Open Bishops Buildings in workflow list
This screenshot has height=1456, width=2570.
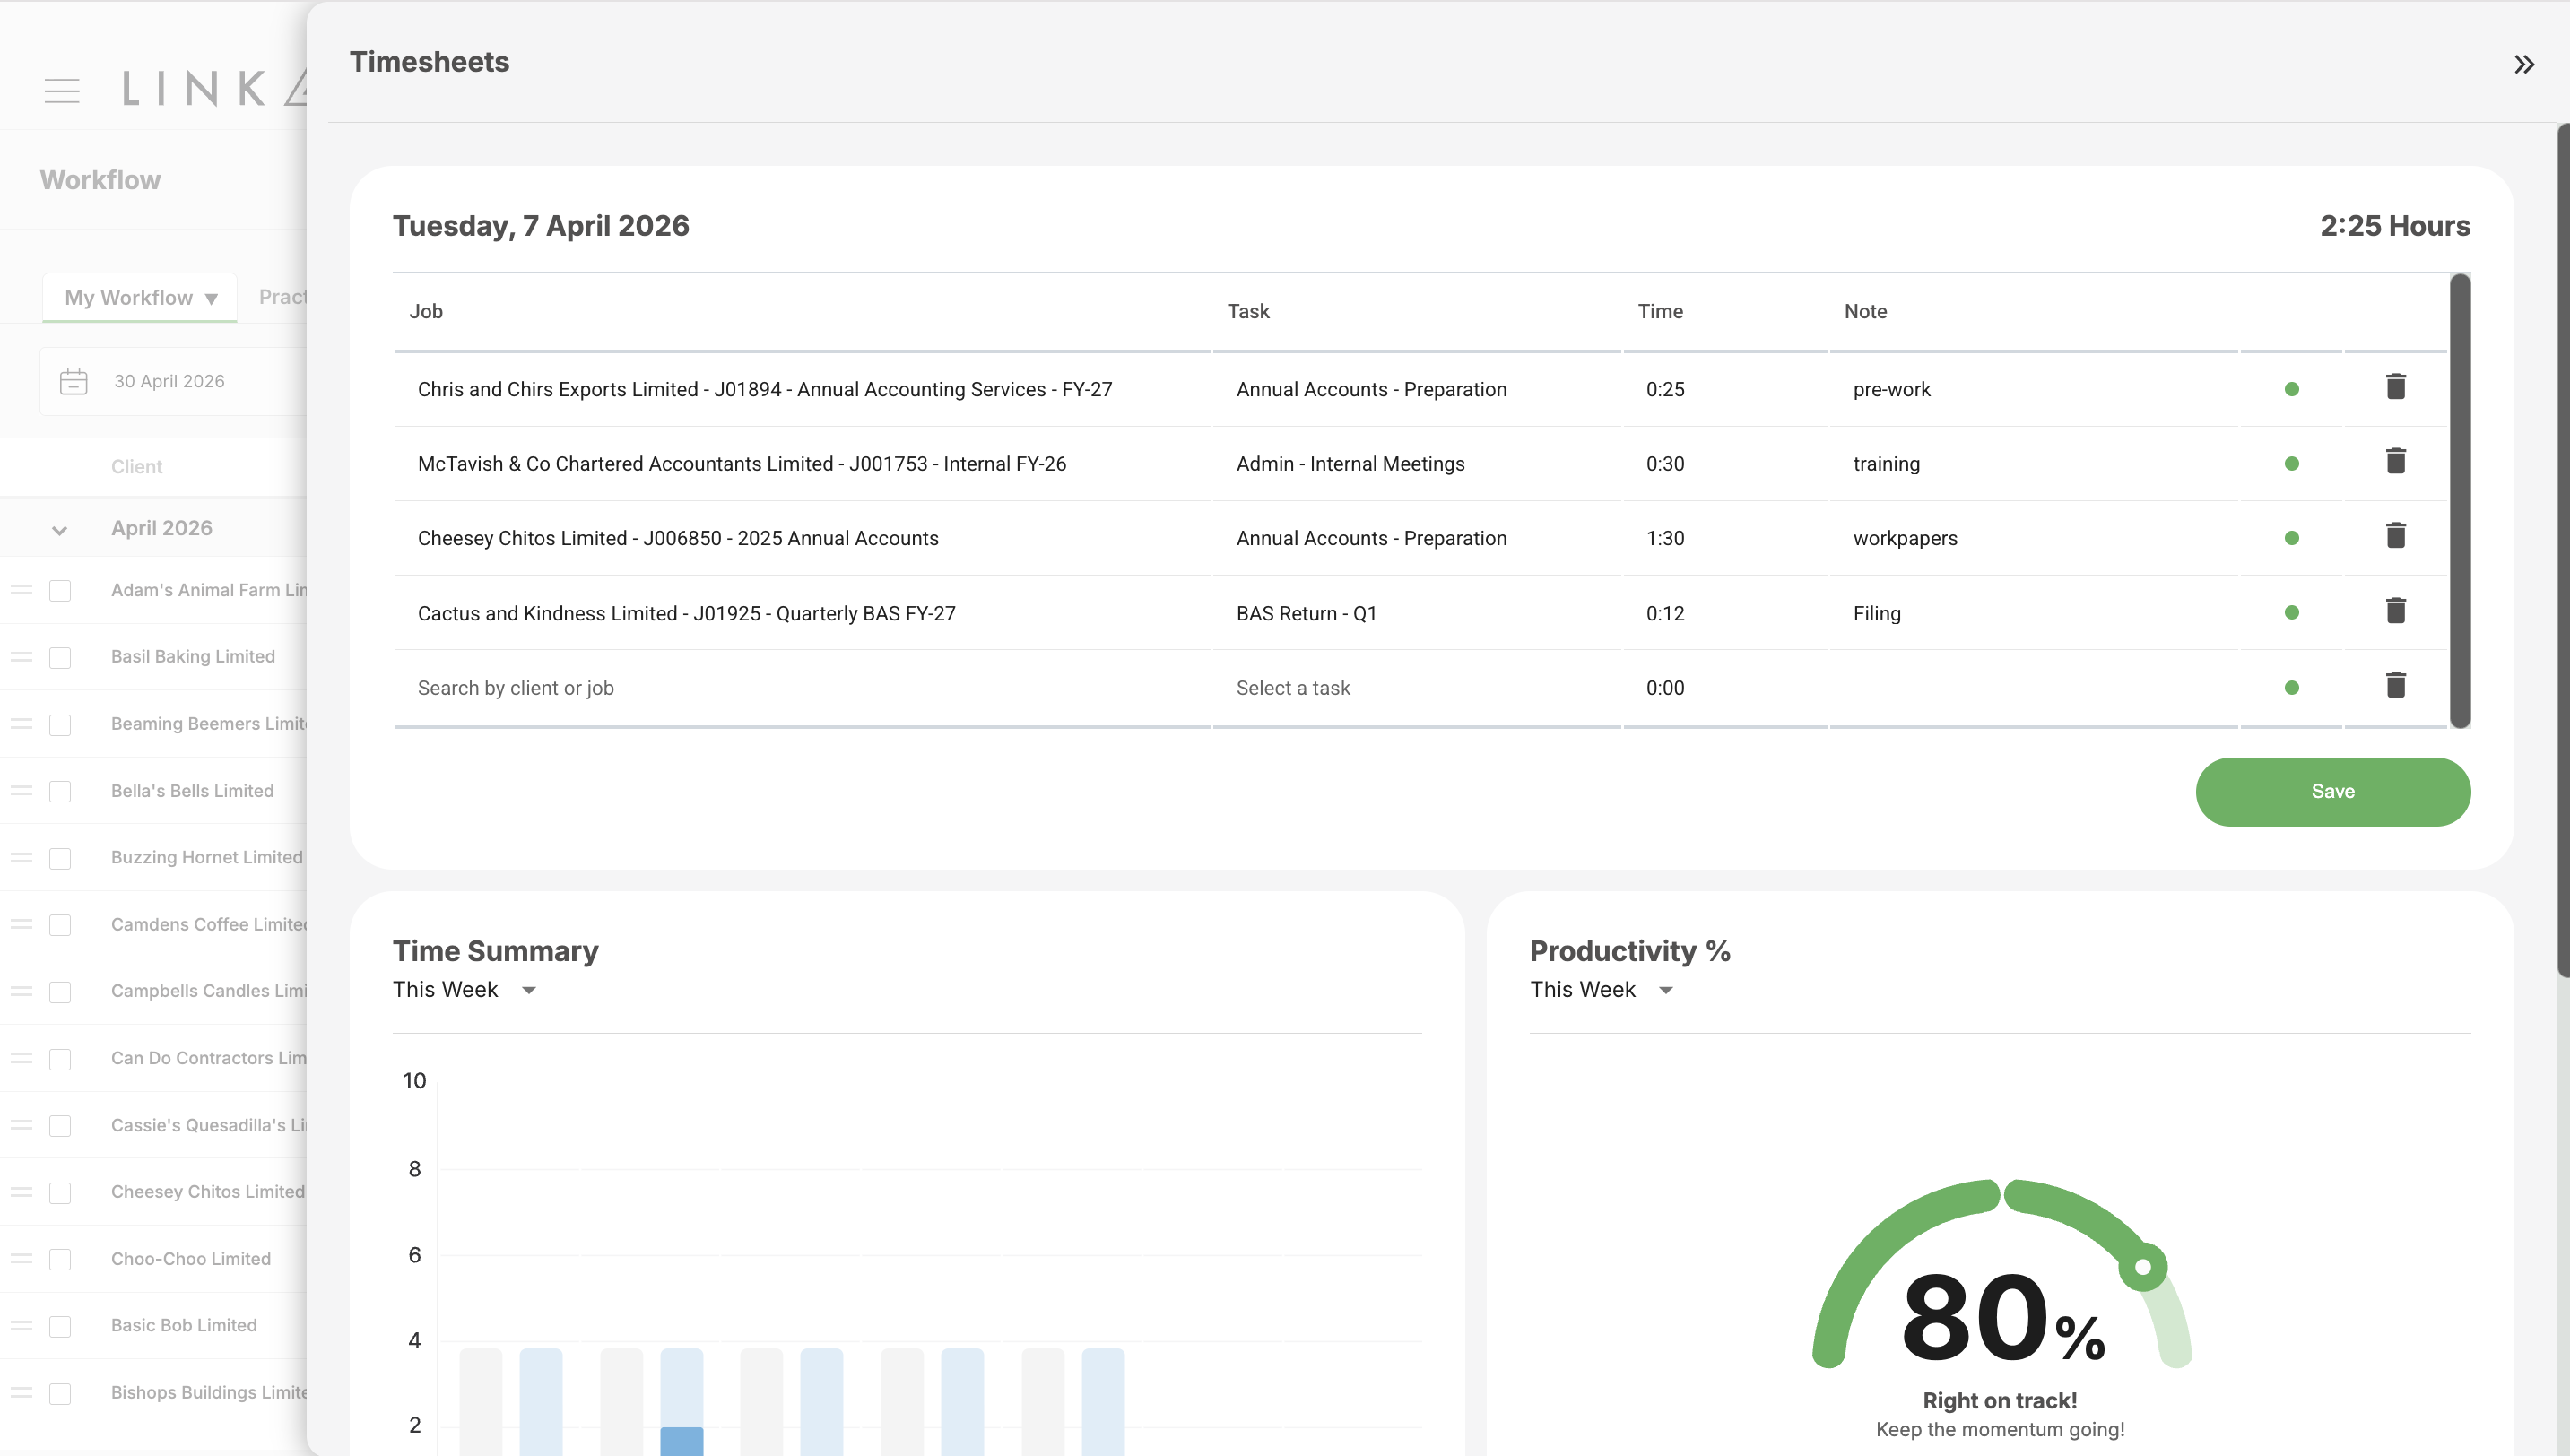(208, 1393)
